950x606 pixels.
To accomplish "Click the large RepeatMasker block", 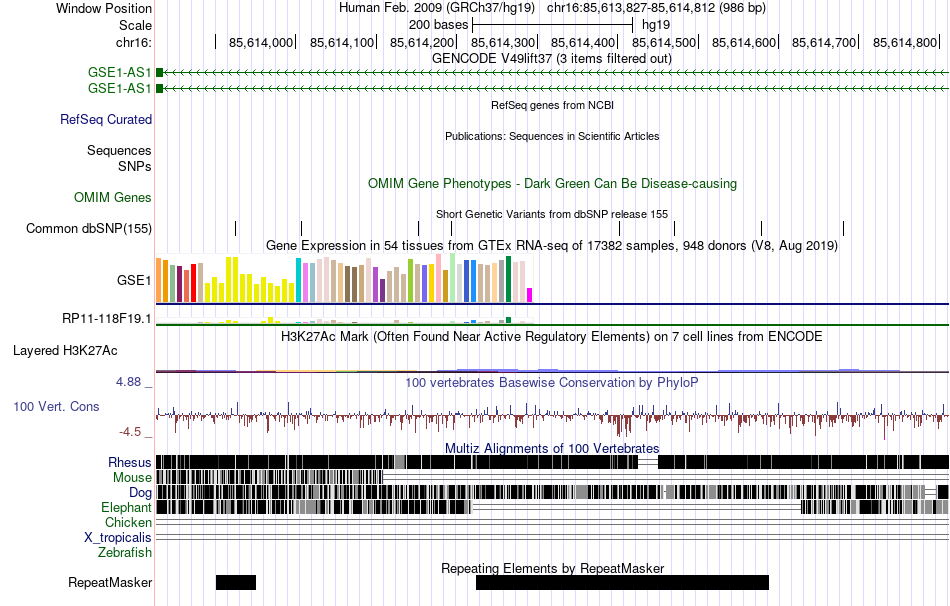I will (622, 582).
